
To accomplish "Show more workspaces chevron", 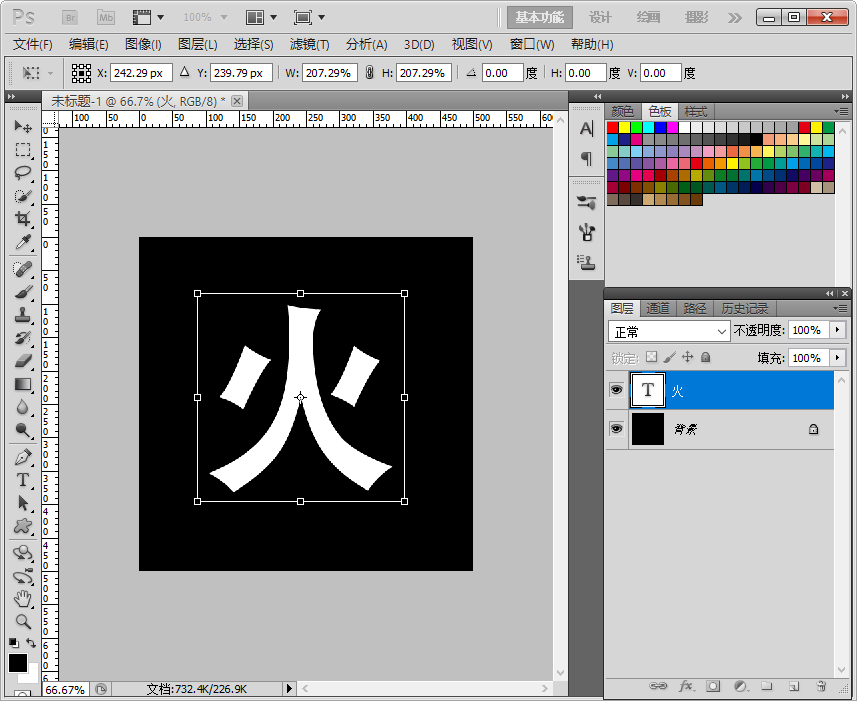I will [x=735, y=18].
